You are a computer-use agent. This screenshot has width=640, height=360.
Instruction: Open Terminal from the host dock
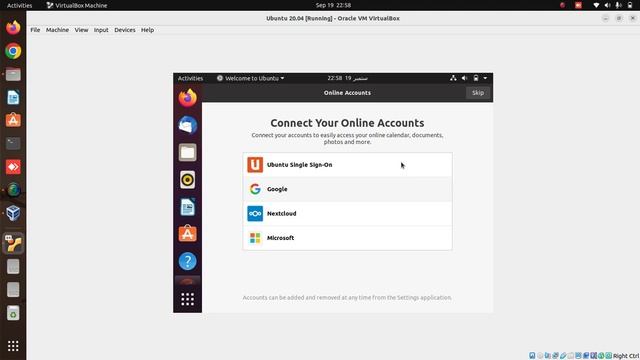(13, 144)
